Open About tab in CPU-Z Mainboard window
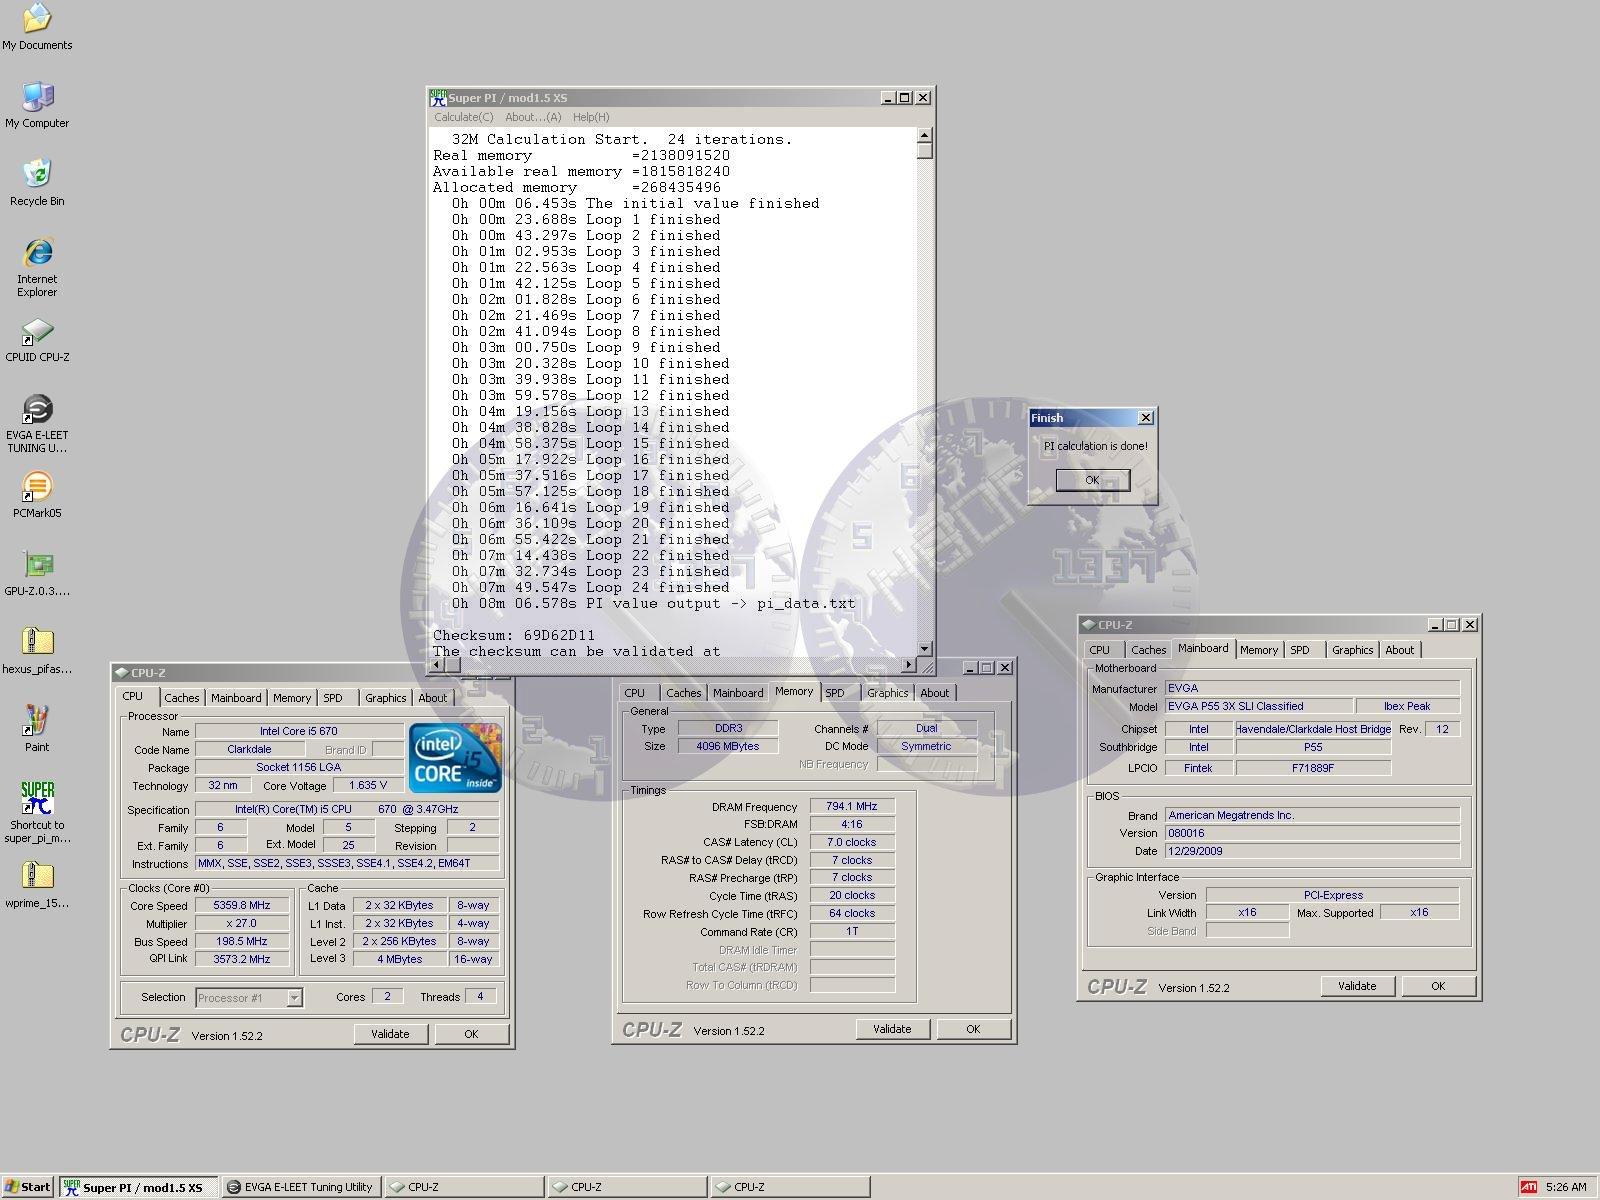 coord(1400,650)
